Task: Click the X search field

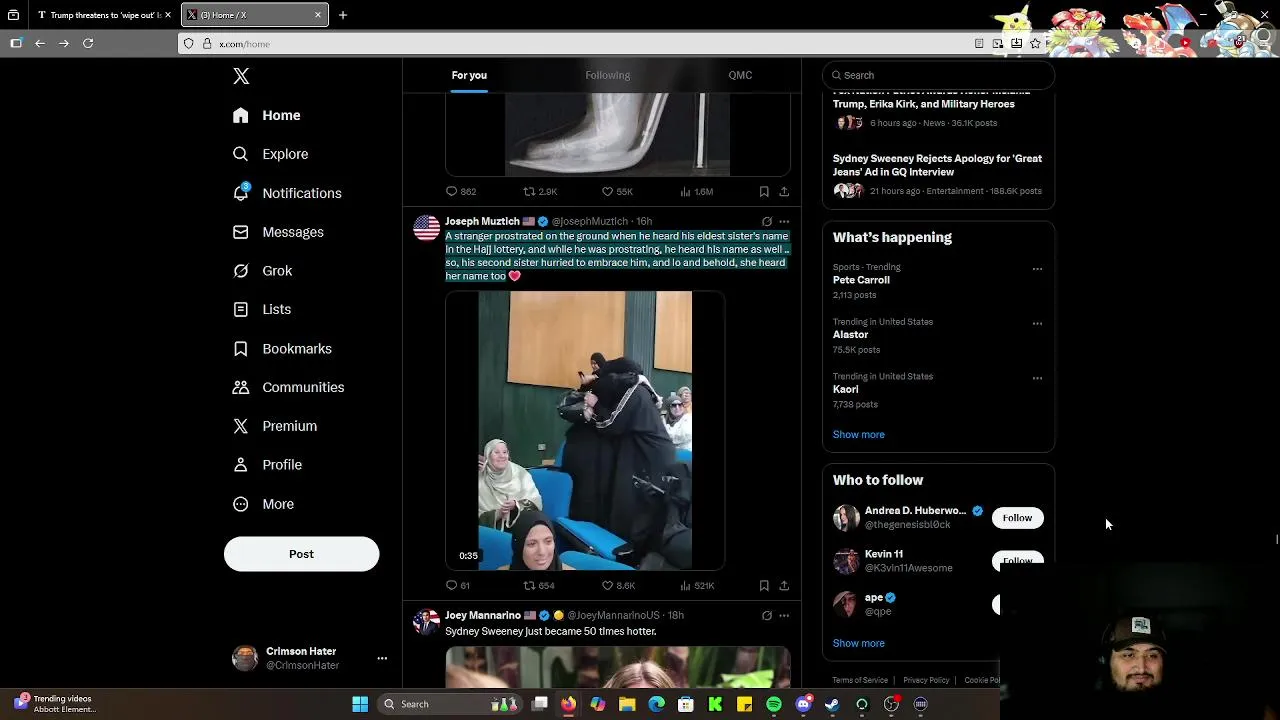Action: 938,75
